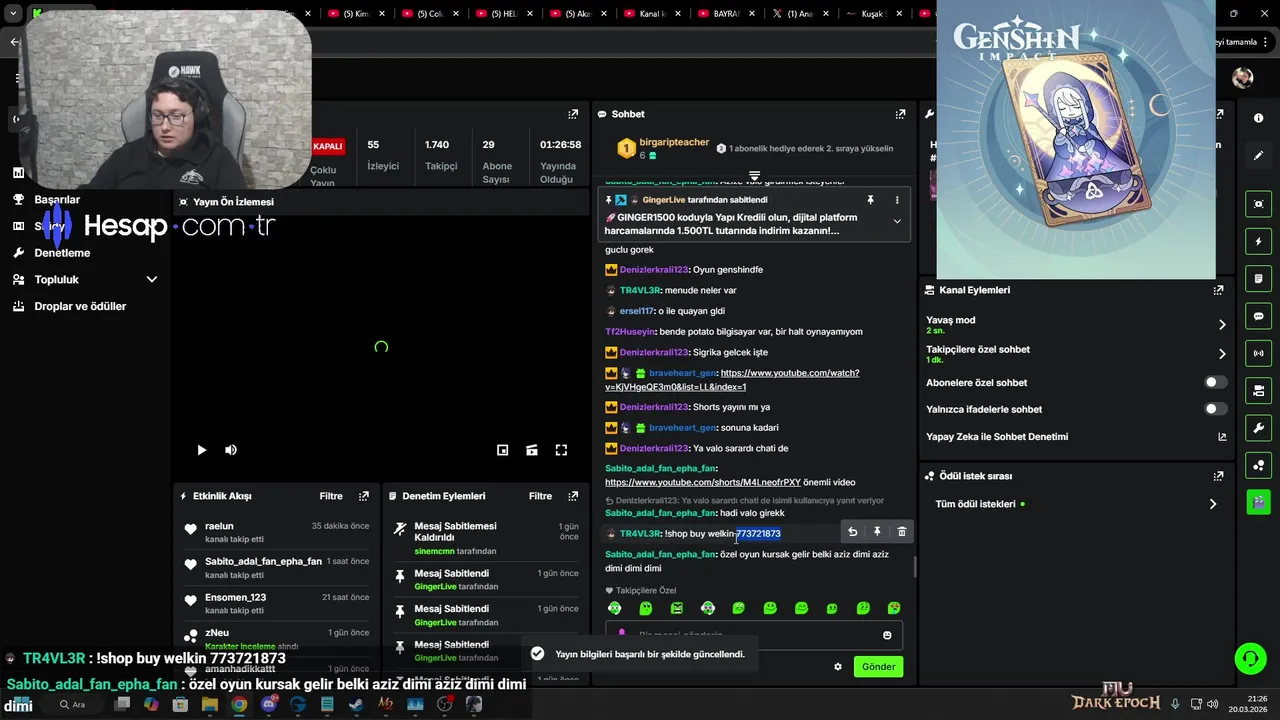The width and height of the screenshot is (1280, 720).
Task: Open Chrome from the taskbar
Action: (x=239, y=704)
